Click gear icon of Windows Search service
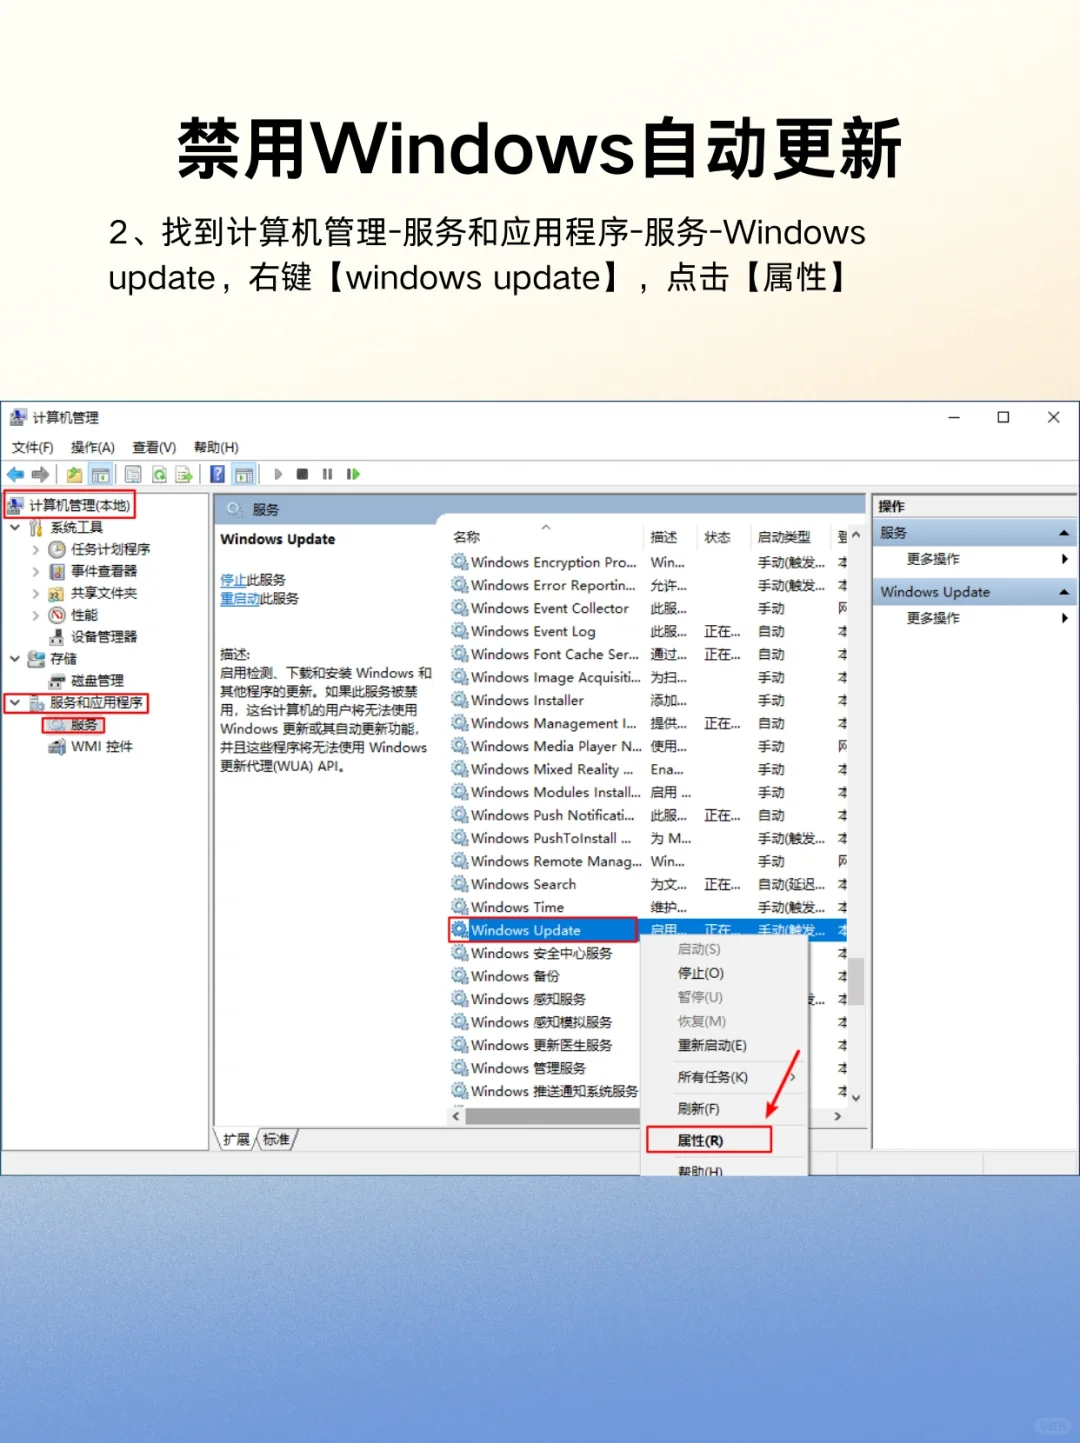The height and width of the screenshot is (1443, 1080). click(x=460, y=884)
